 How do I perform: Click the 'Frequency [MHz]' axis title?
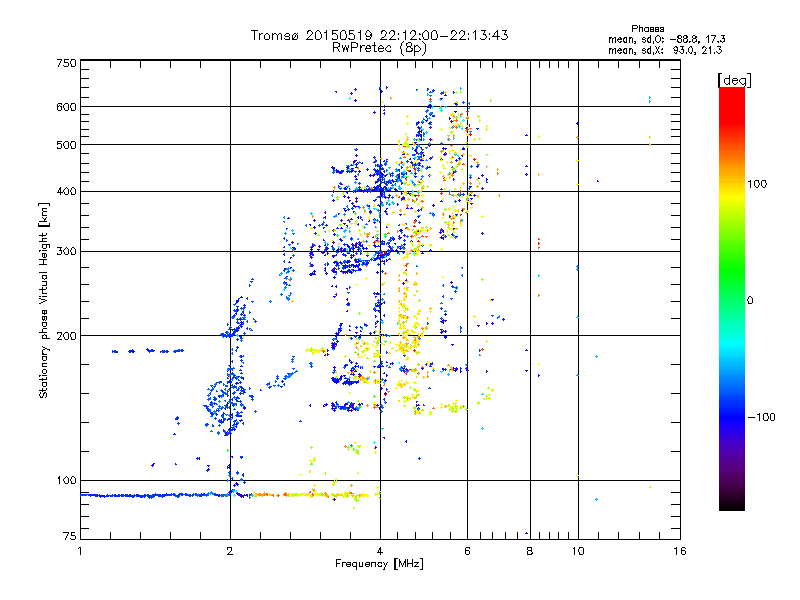tap(379, 564)
